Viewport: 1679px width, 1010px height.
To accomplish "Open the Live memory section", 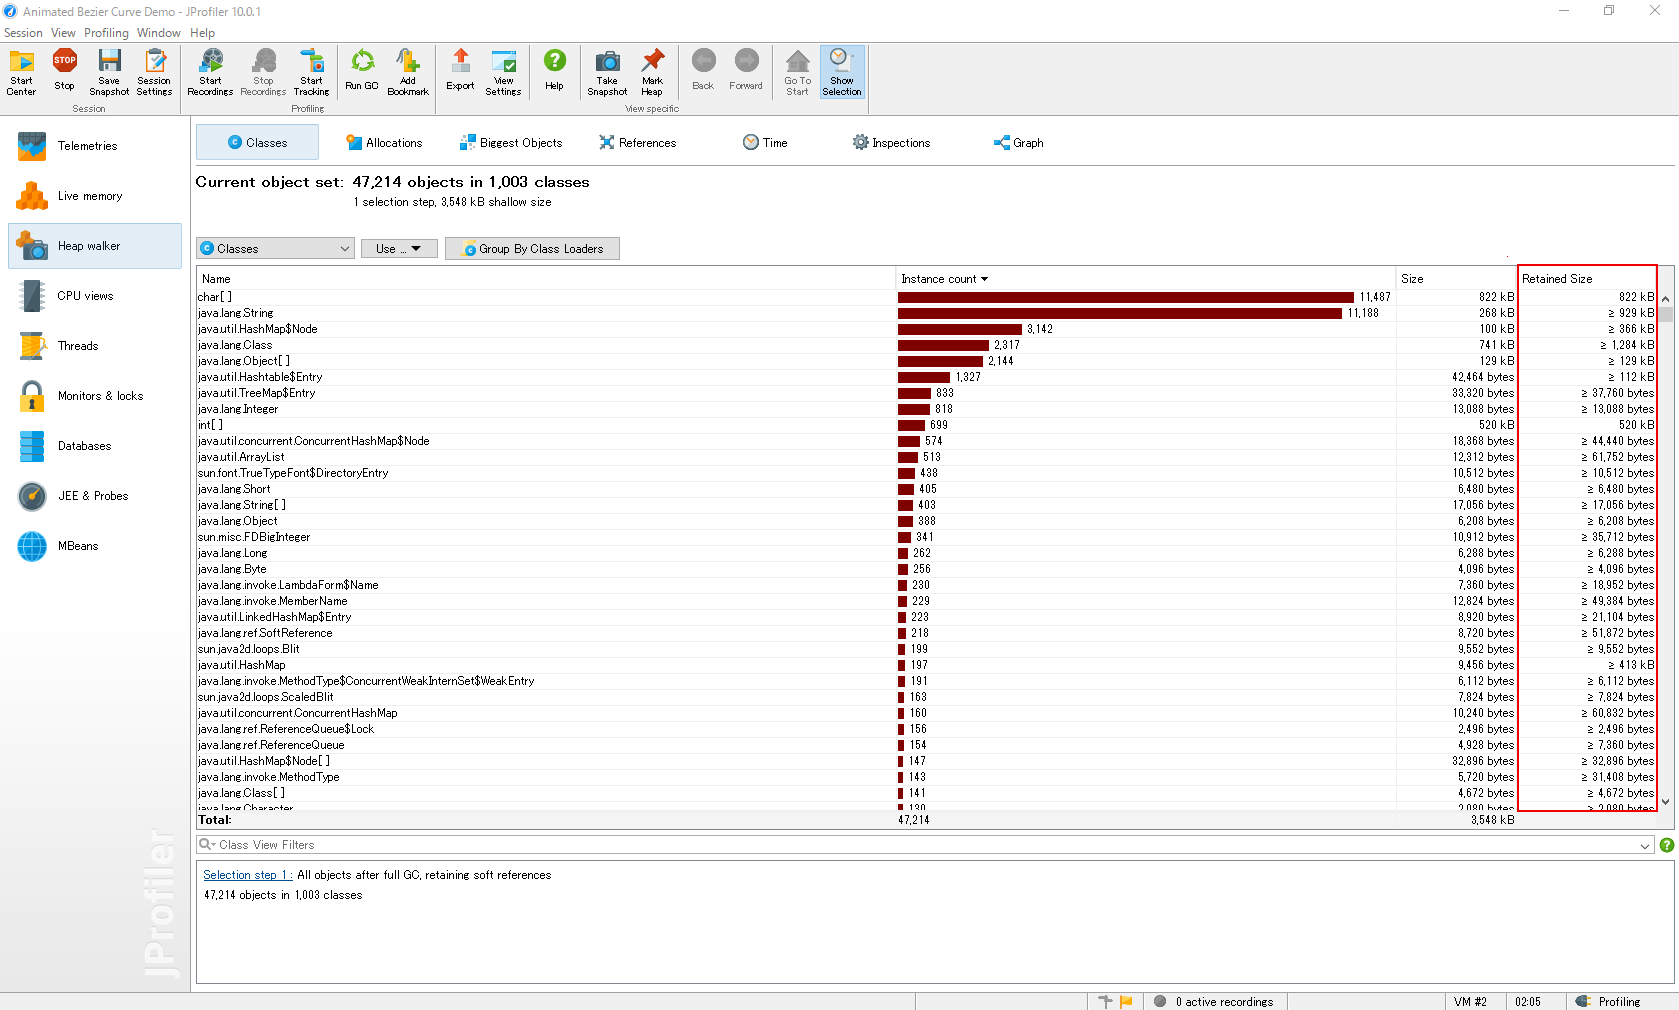I will [x=95, y=196].
